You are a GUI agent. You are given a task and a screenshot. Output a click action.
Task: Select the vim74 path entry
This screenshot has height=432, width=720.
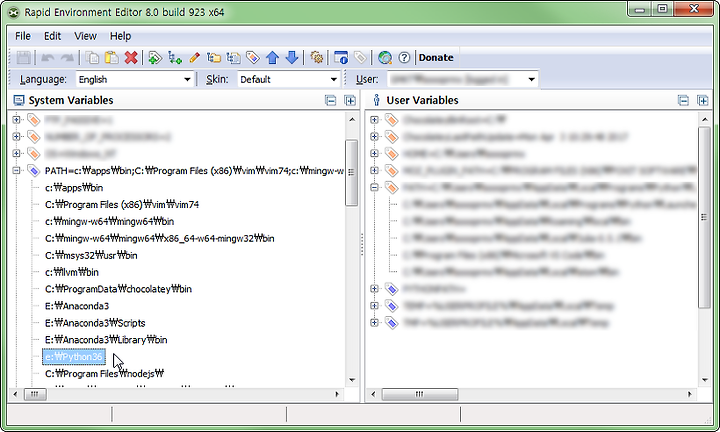122,205
